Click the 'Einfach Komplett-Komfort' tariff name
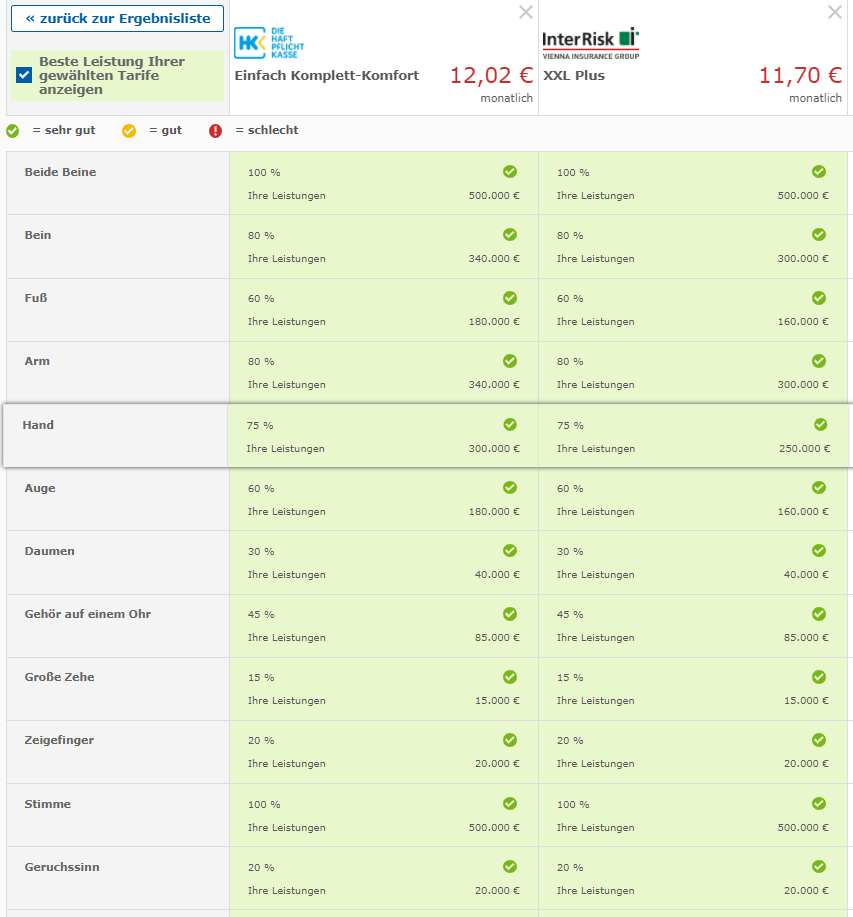 [x=327, y=75]
